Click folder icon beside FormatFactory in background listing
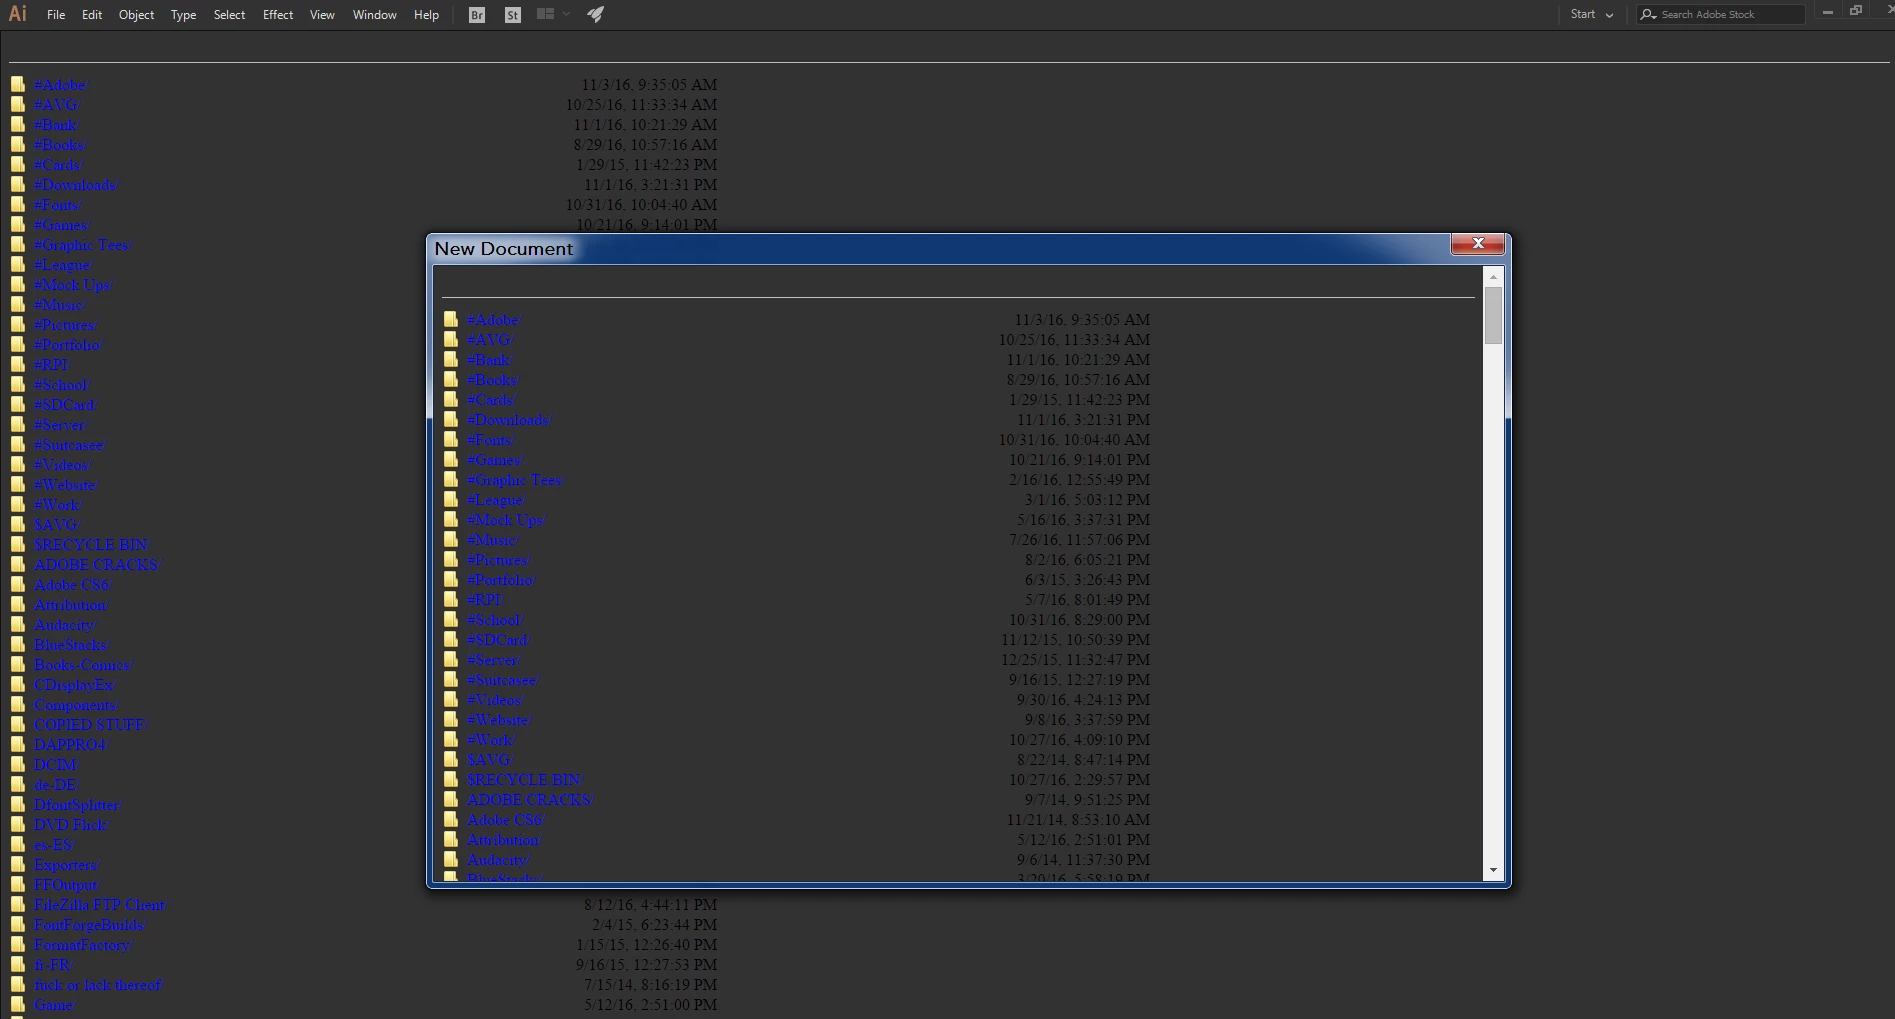The height and width of the screenshot is (1019, 1895). [x=18, y=944]
